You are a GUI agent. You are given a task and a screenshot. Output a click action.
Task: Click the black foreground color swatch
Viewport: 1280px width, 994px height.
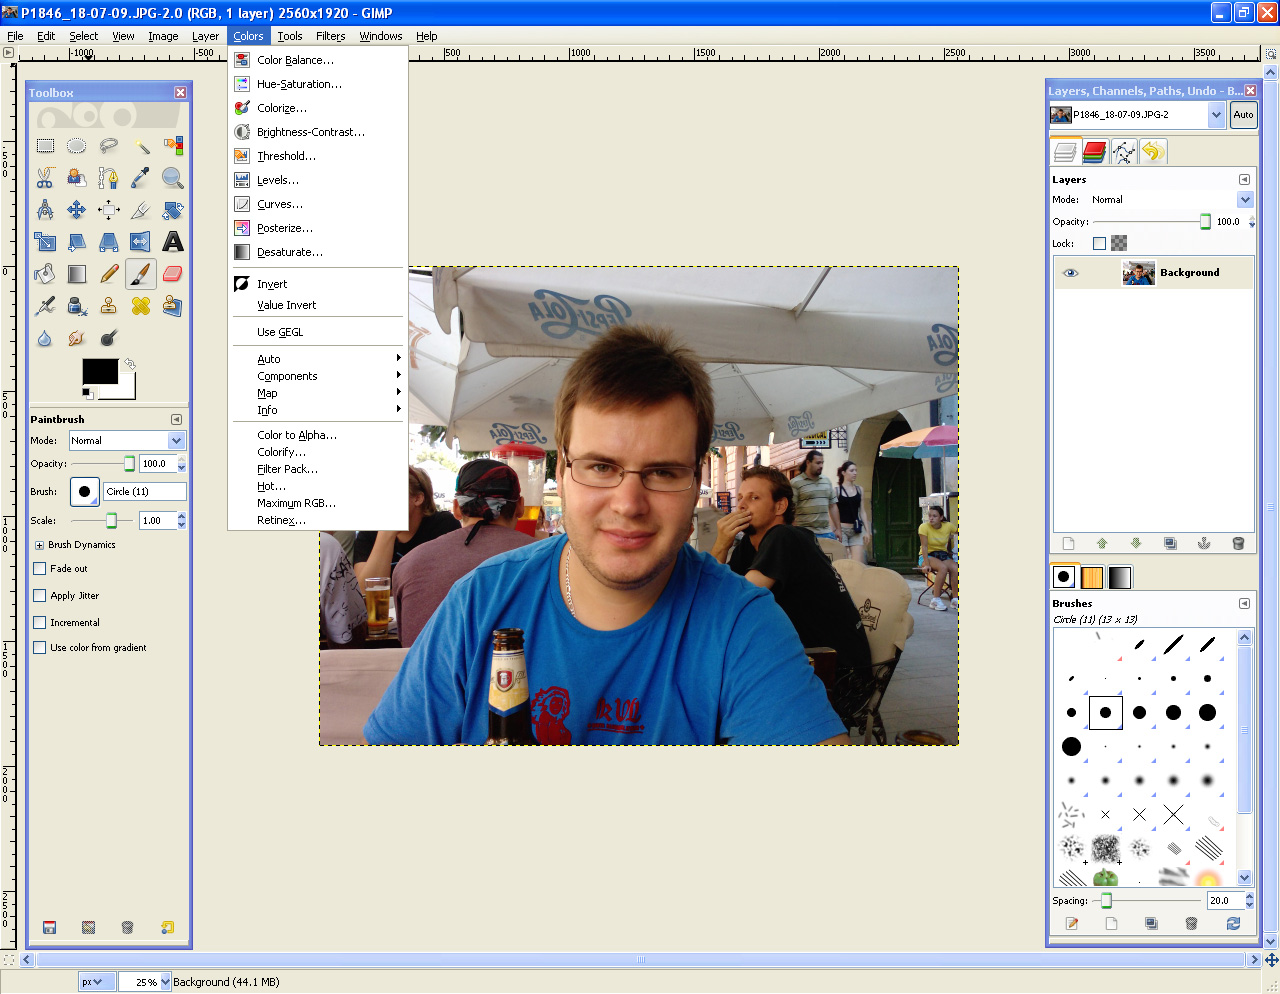(100, 371)
